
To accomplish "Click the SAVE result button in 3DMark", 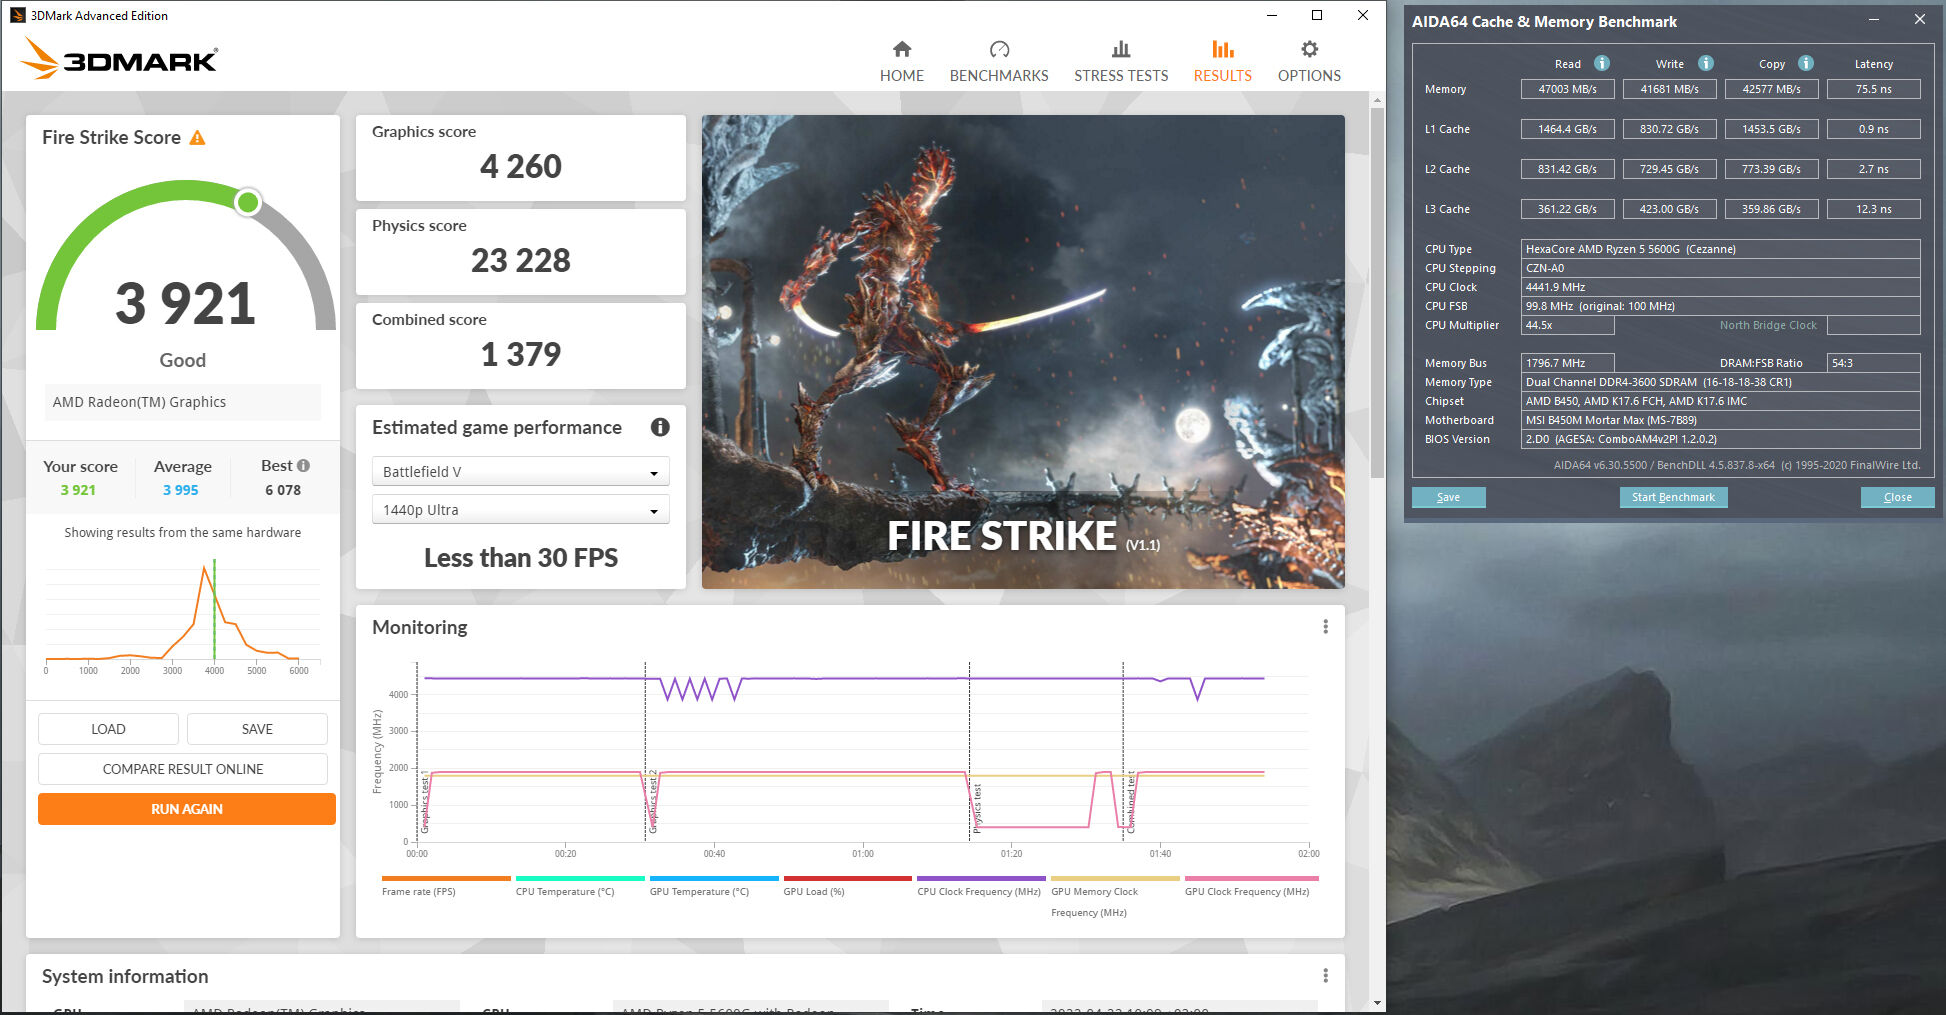I will (257, 729).
